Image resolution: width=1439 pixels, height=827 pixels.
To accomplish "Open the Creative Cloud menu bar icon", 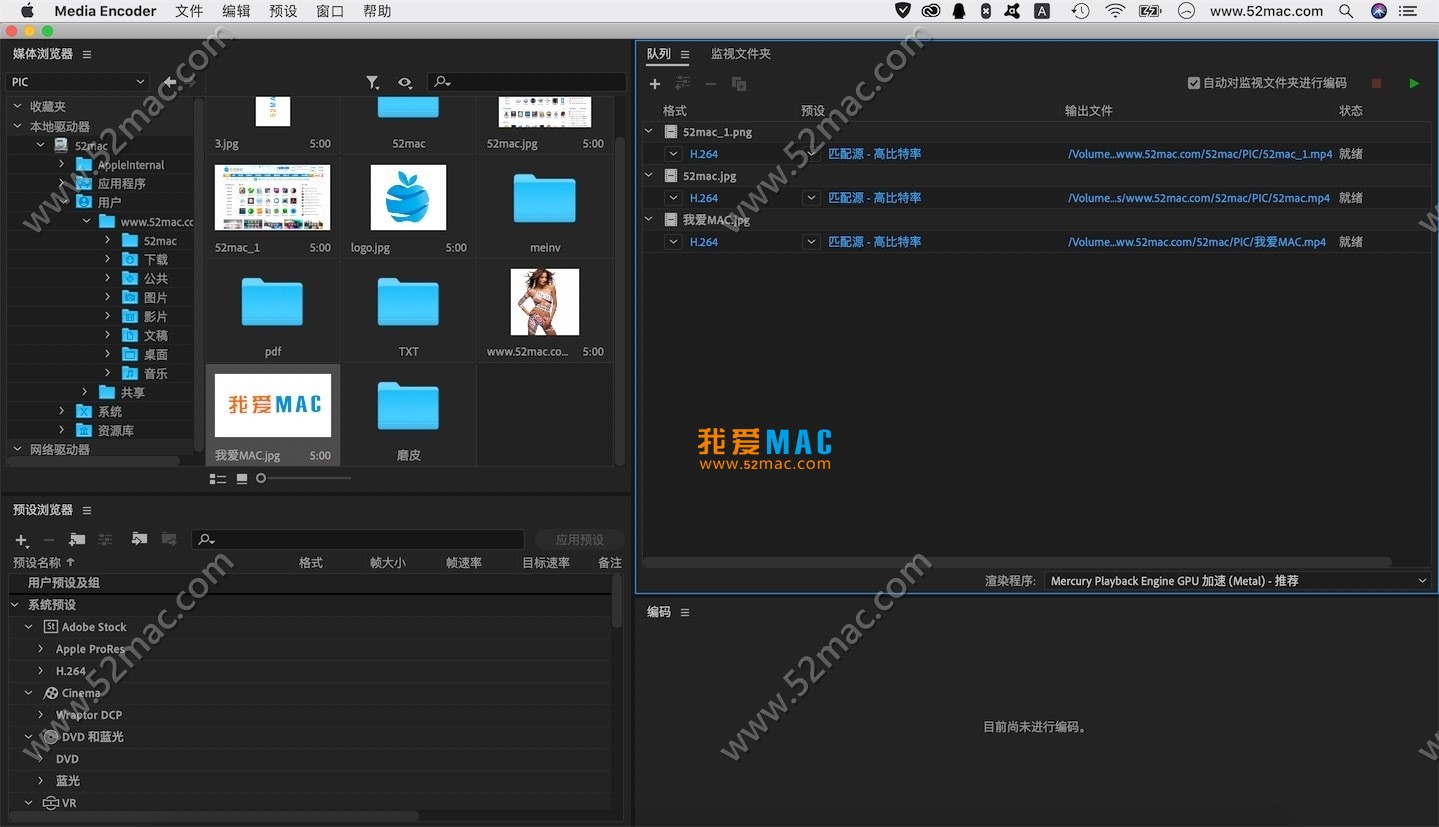I will [931, 11].
